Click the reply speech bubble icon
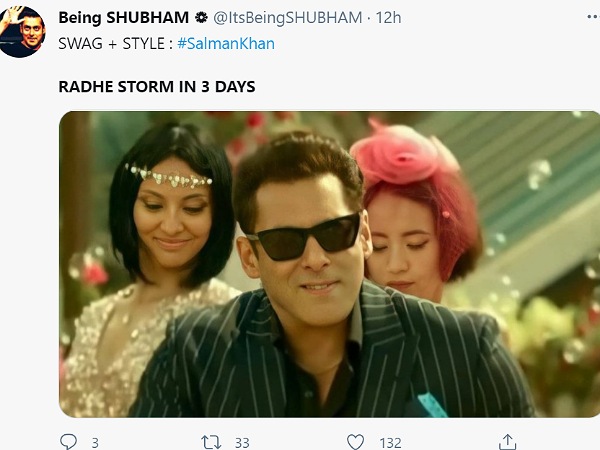 pos(68,441)
